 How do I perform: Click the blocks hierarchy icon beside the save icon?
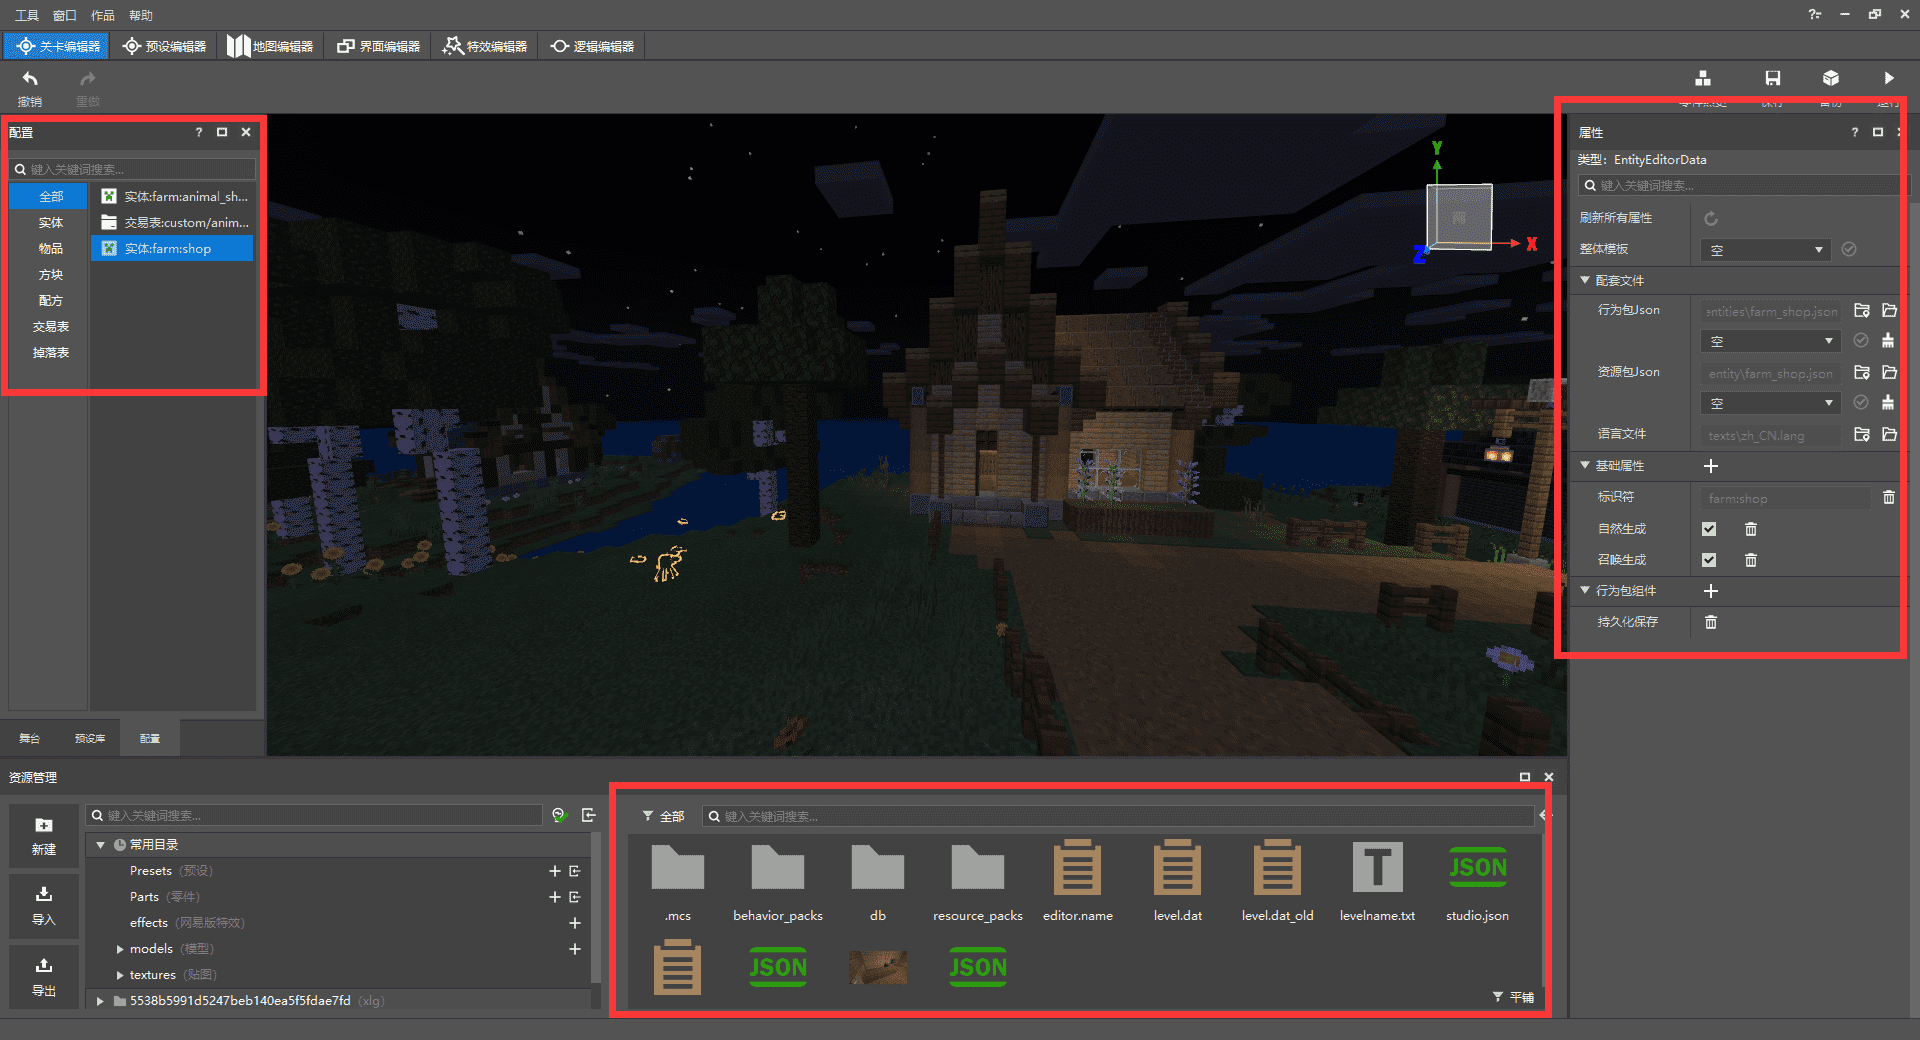click(1703, 78)
